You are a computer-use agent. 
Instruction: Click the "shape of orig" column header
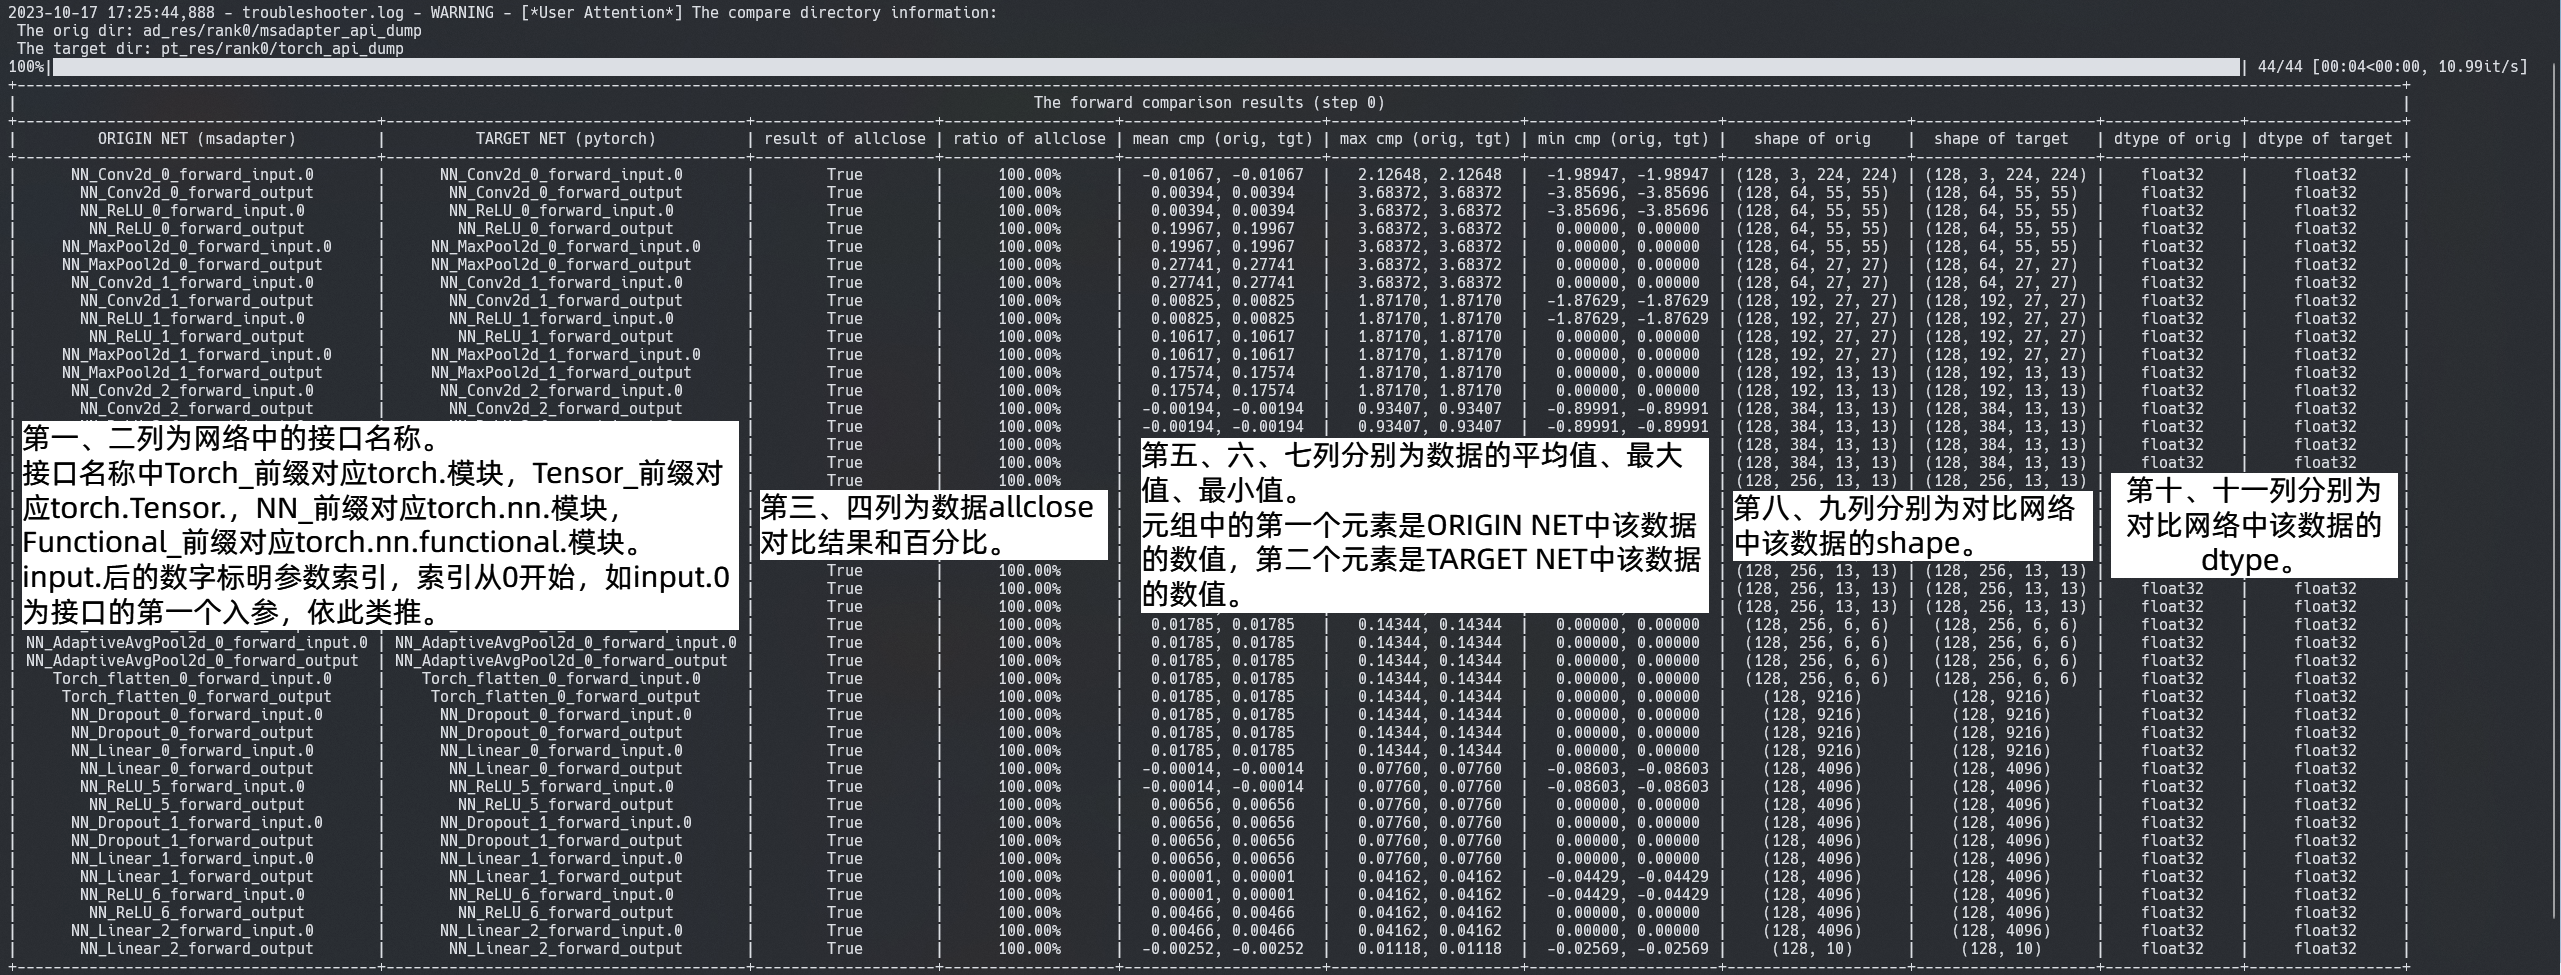click(x=1812, y=139)
